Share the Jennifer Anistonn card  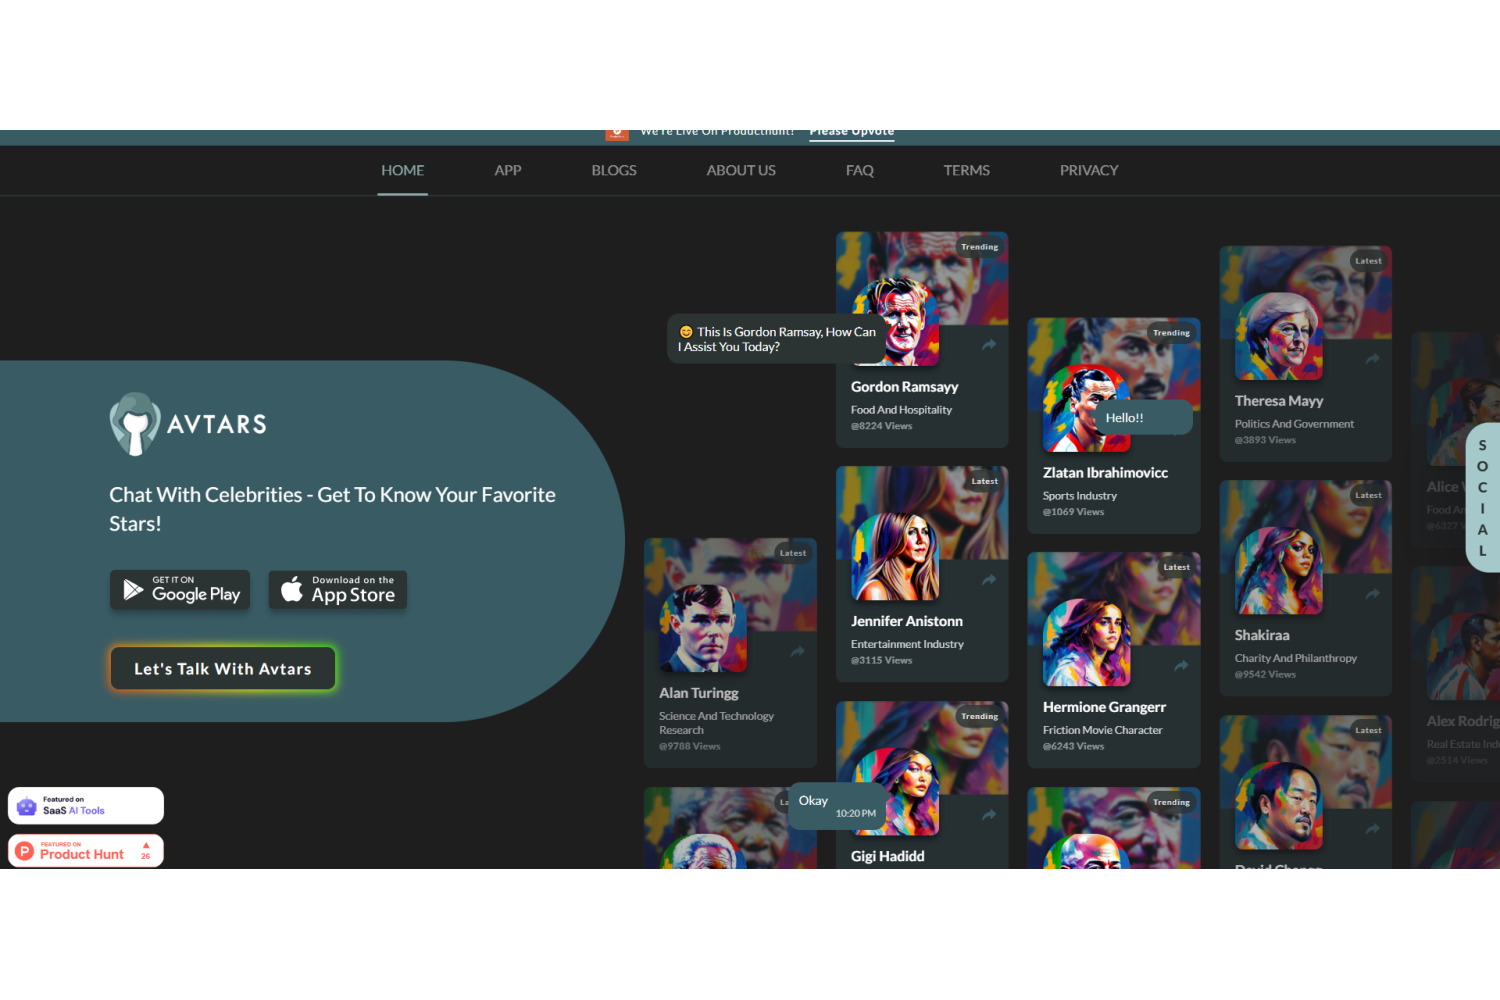989,580
